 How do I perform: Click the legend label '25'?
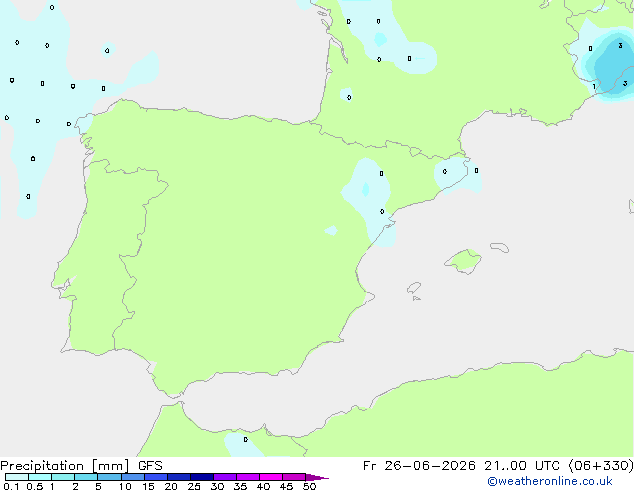pyautogui.click(x=194, y=486)
